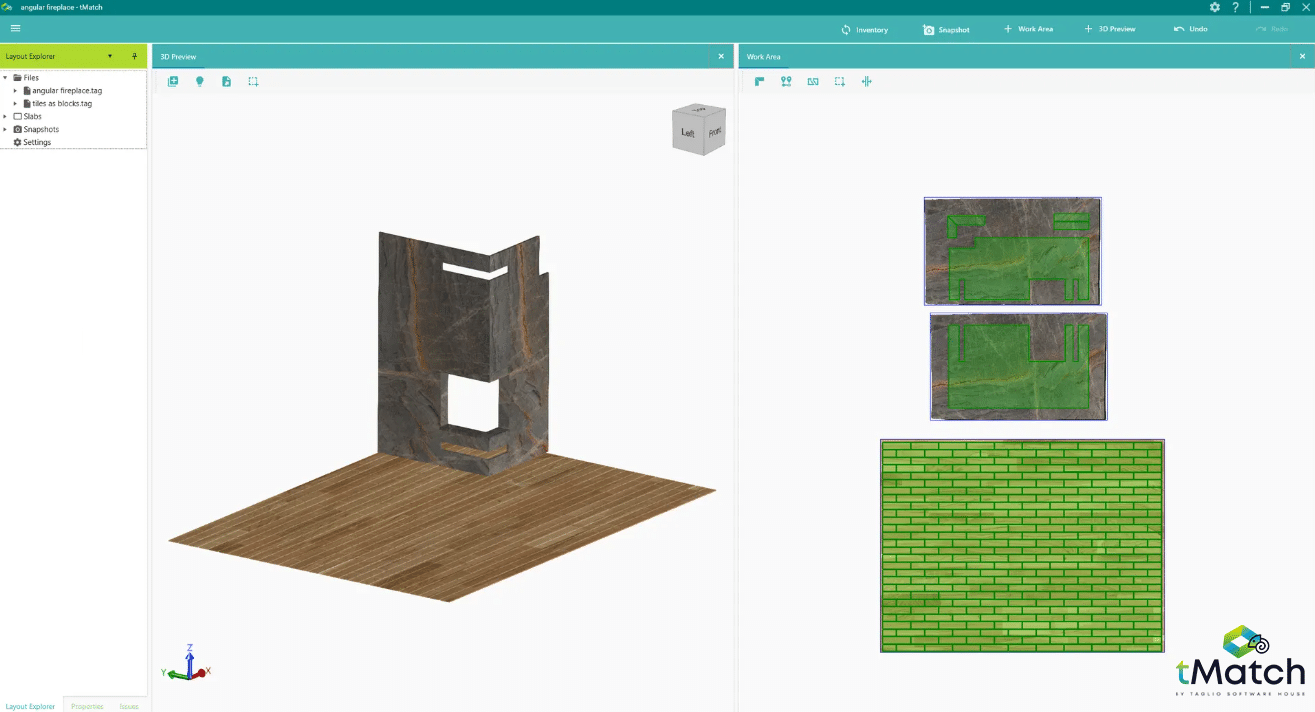
Task: Open the hamburger menu at top left
Action: coord(15,28)
